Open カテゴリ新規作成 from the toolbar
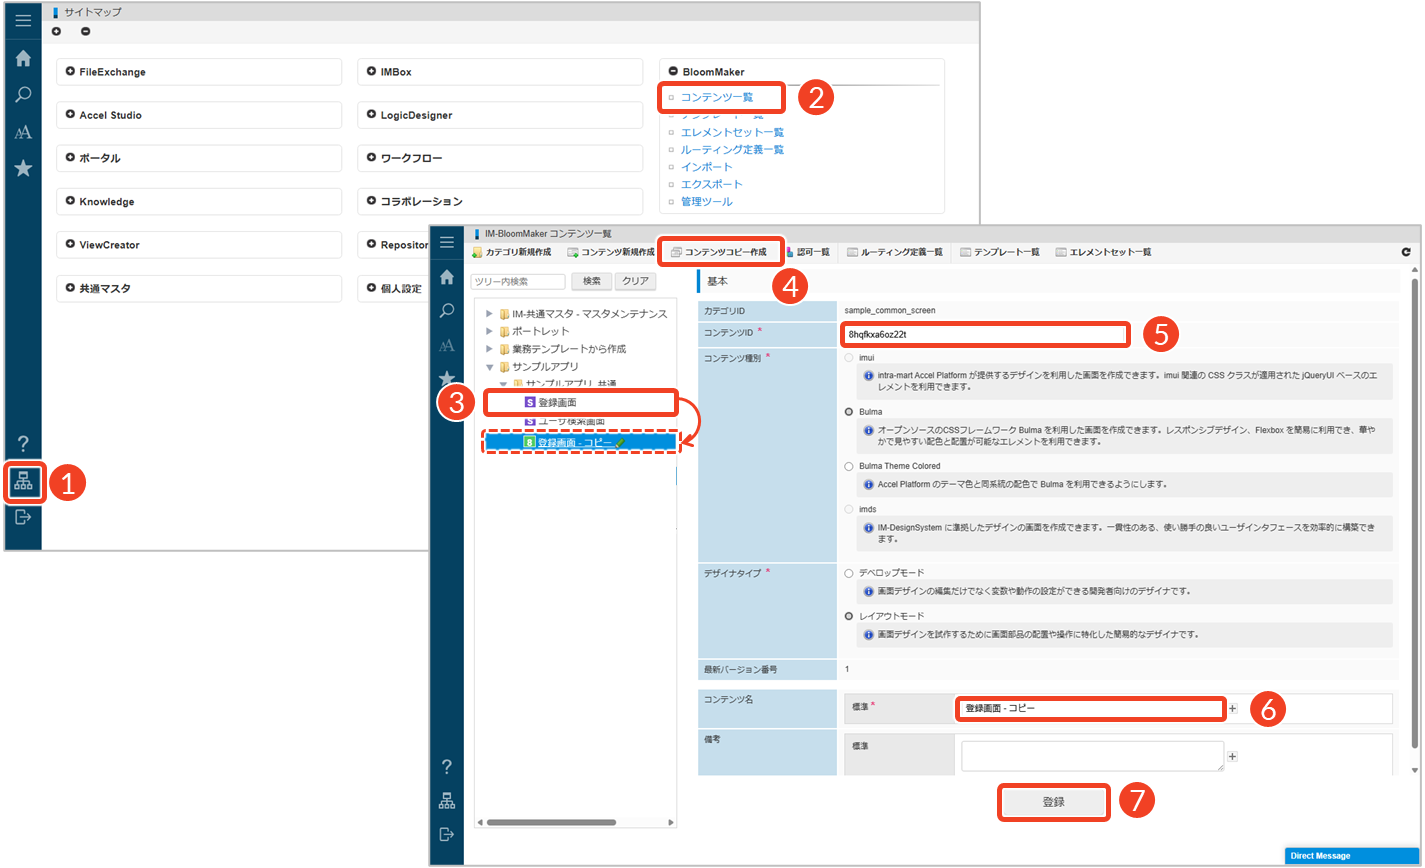Screen dimensions: 1425x868 click(x=511, y=253)
